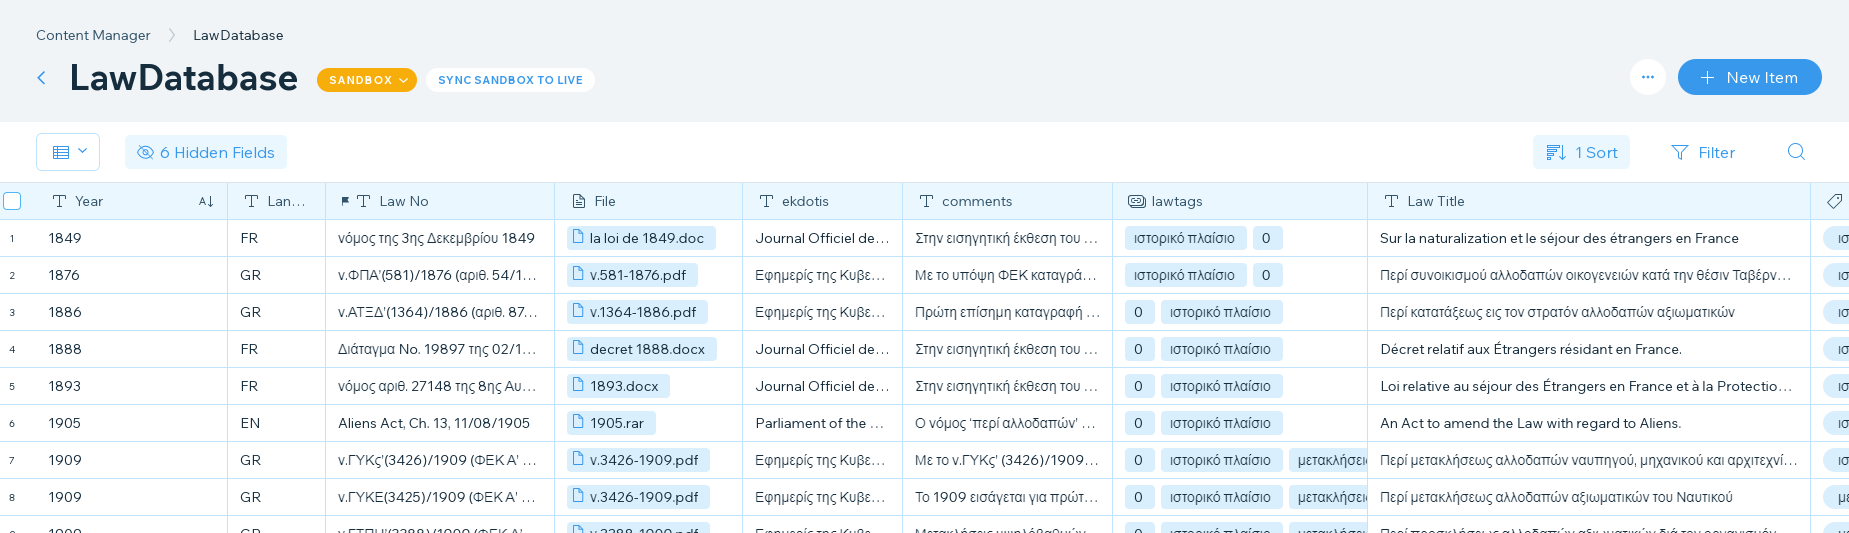The image size is (1849, 533).
Task: Click the EN language cell
Action: 276,423
